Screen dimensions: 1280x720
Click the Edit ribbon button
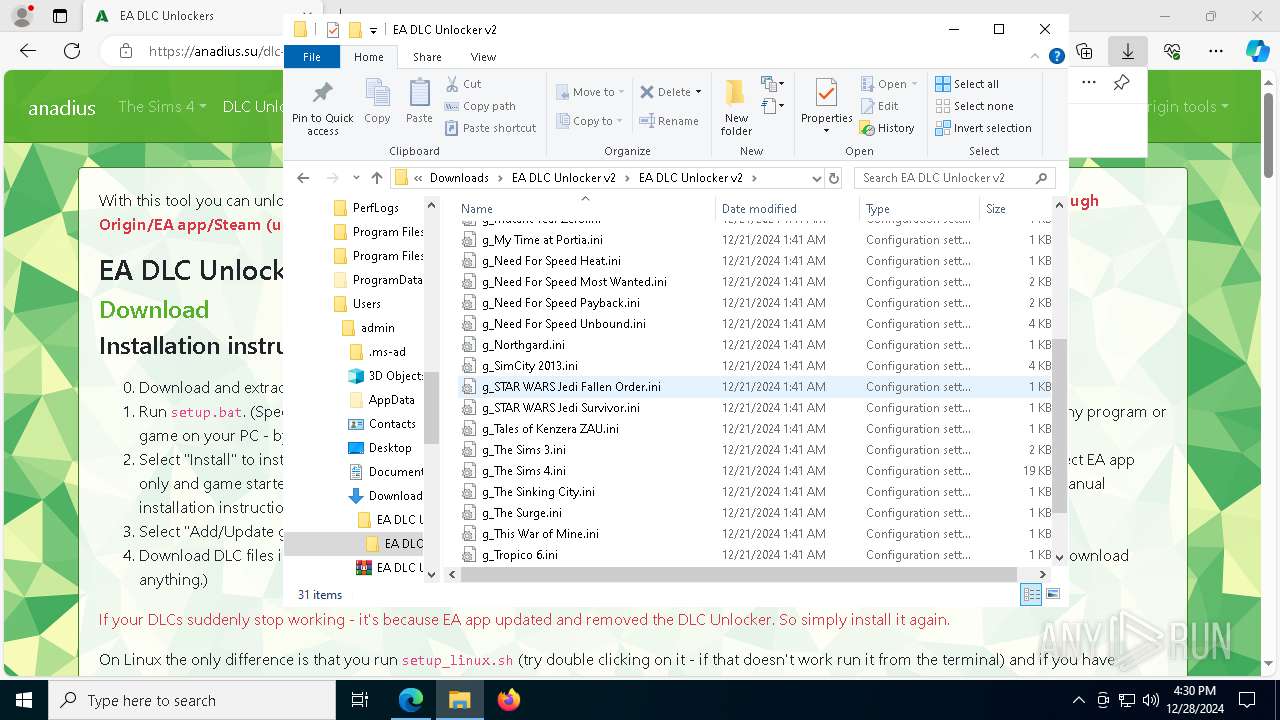[879, 106]
